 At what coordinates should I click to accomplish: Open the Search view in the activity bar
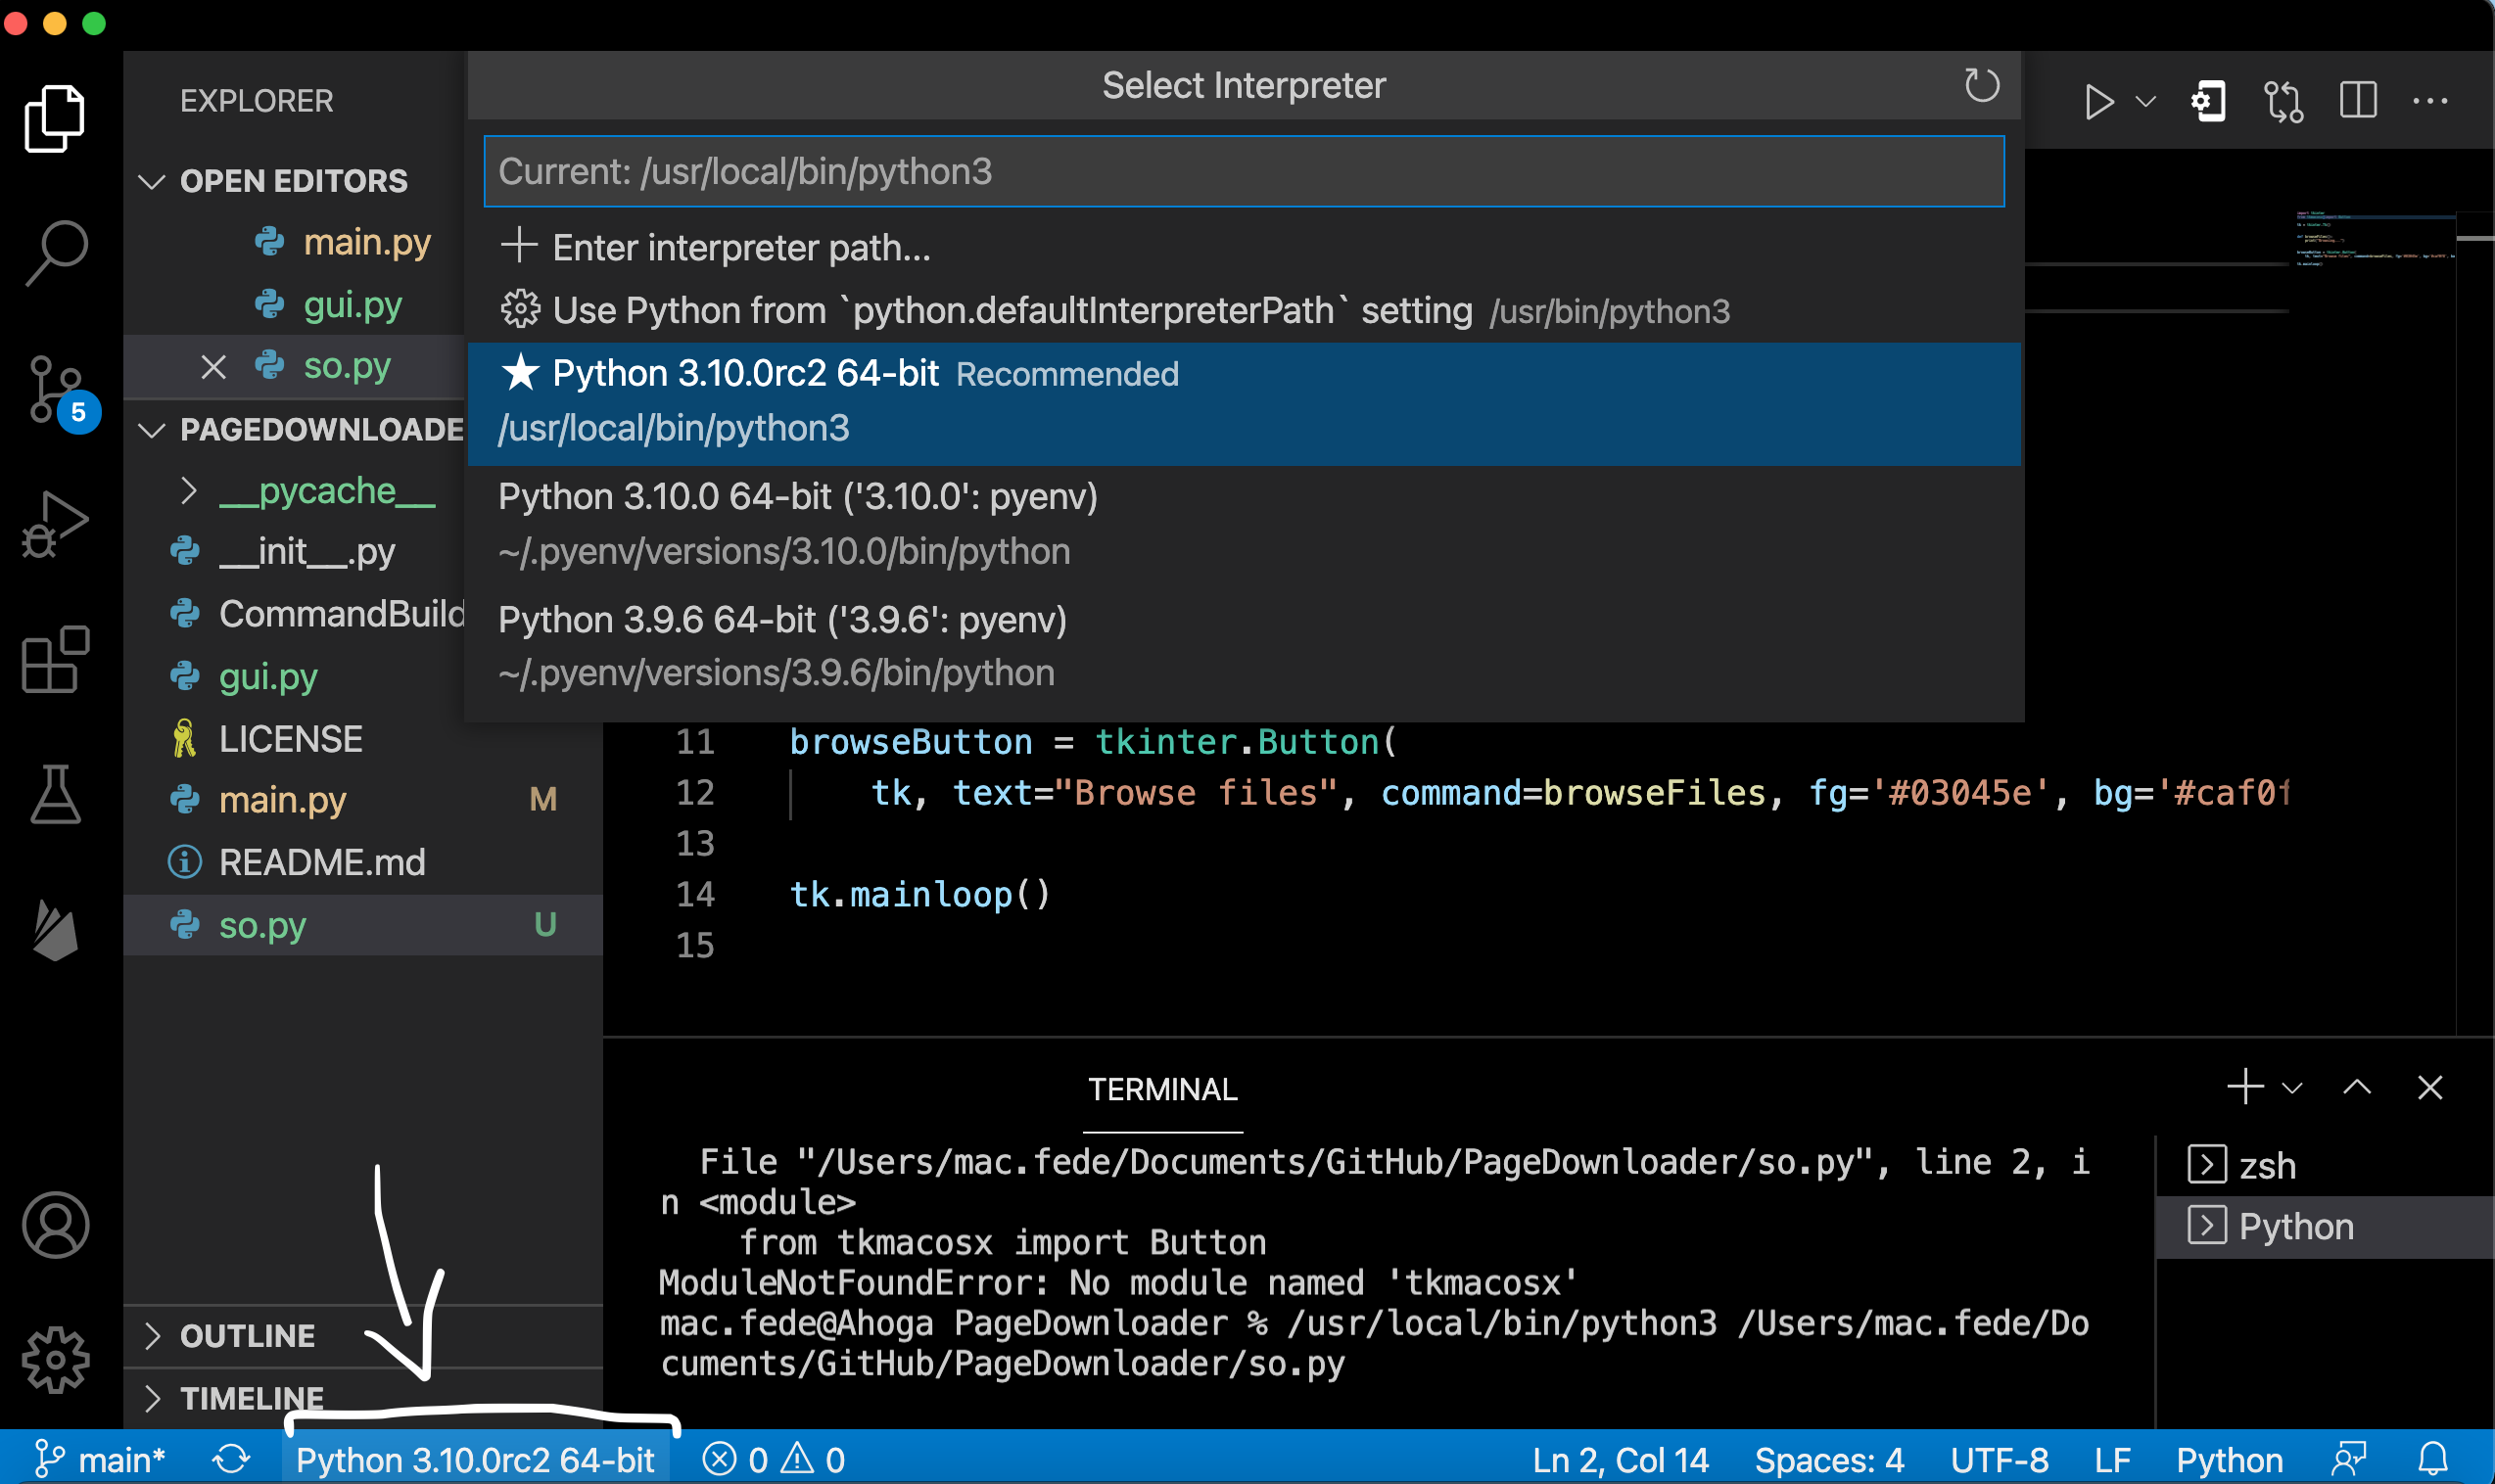point(55,250)
